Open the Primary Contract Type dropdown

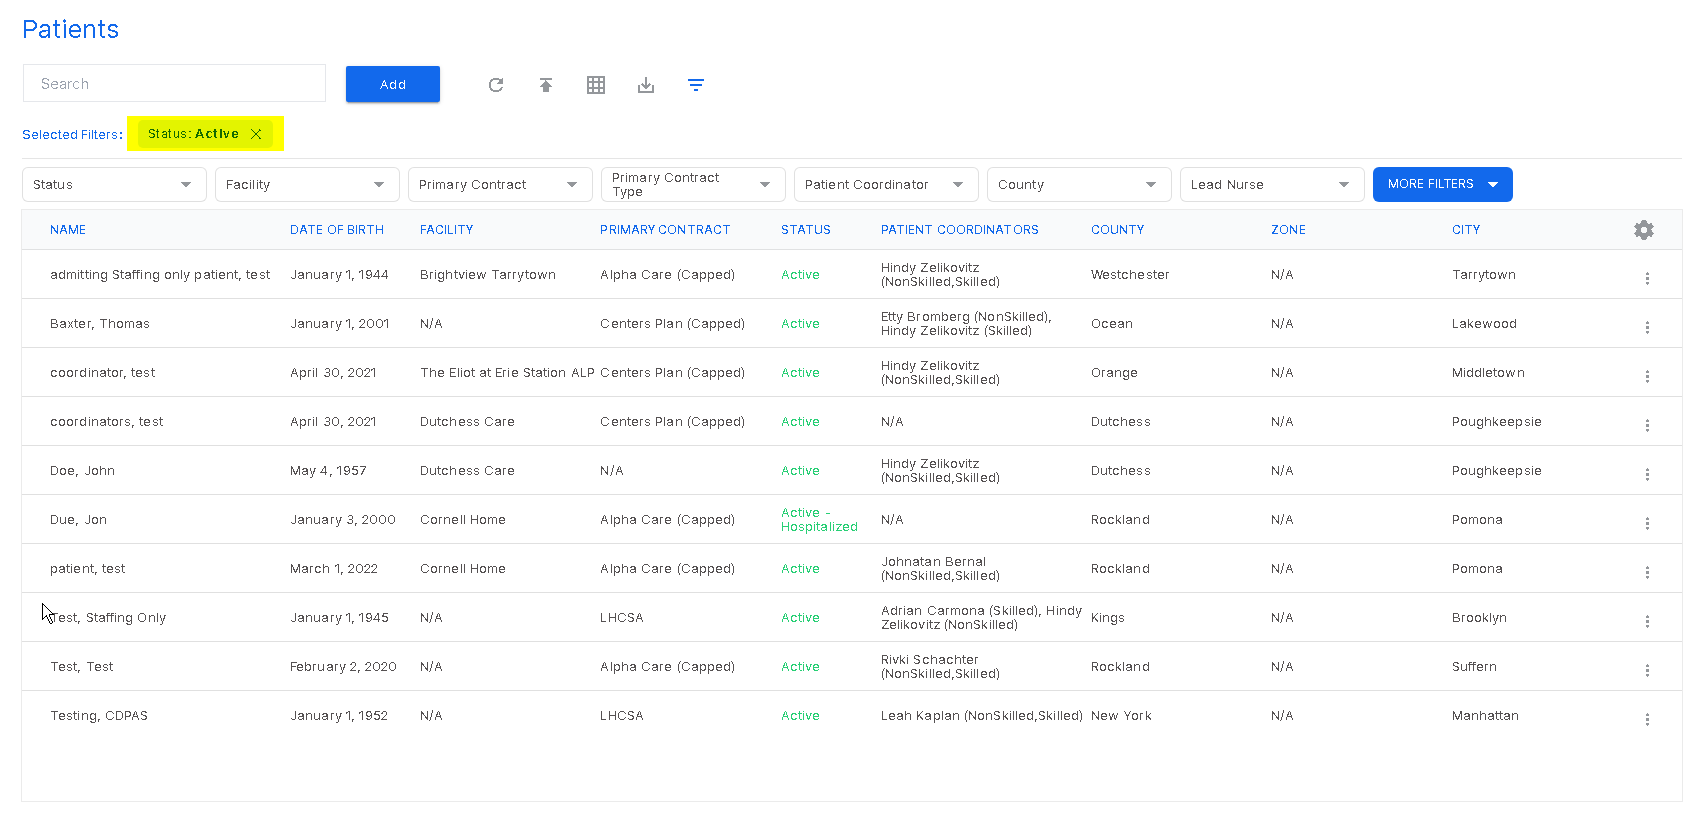click(x=693, y=184)
